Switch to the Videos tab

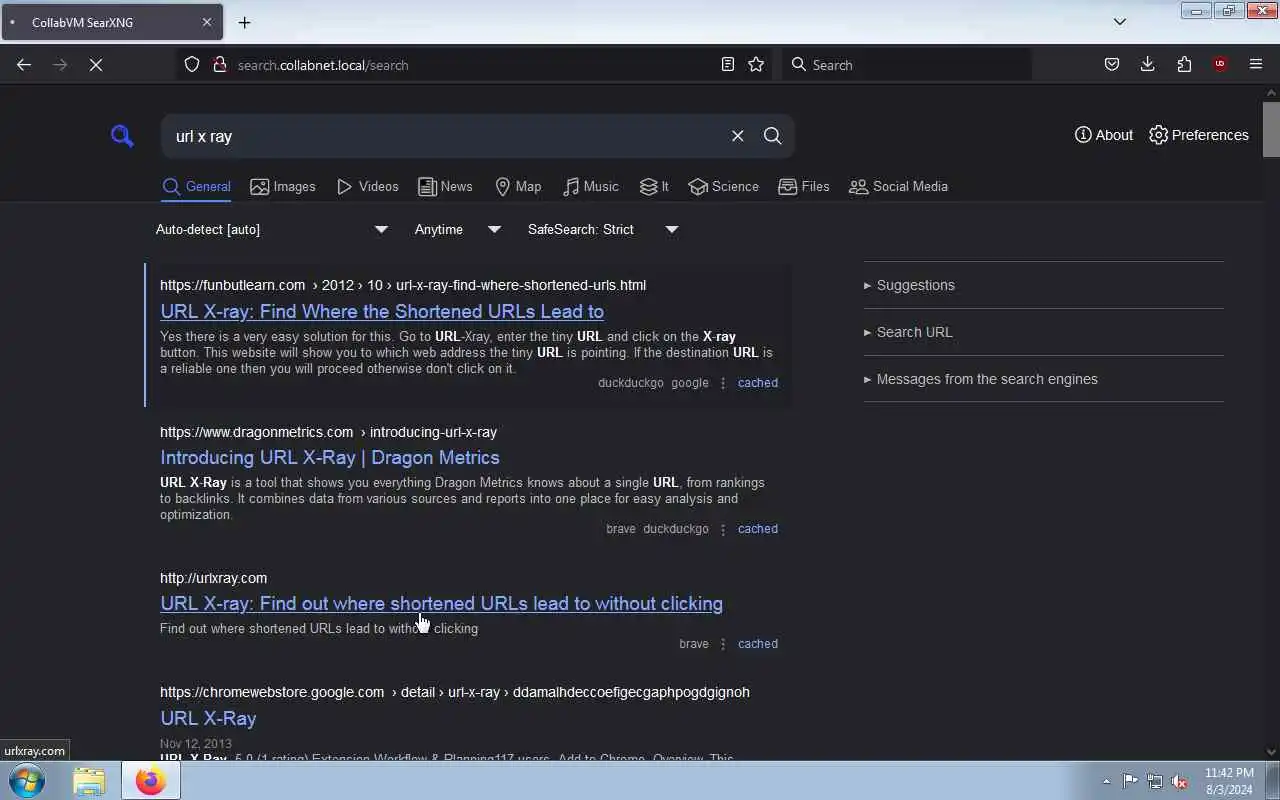pyautogui.click(x=367, y=187)
